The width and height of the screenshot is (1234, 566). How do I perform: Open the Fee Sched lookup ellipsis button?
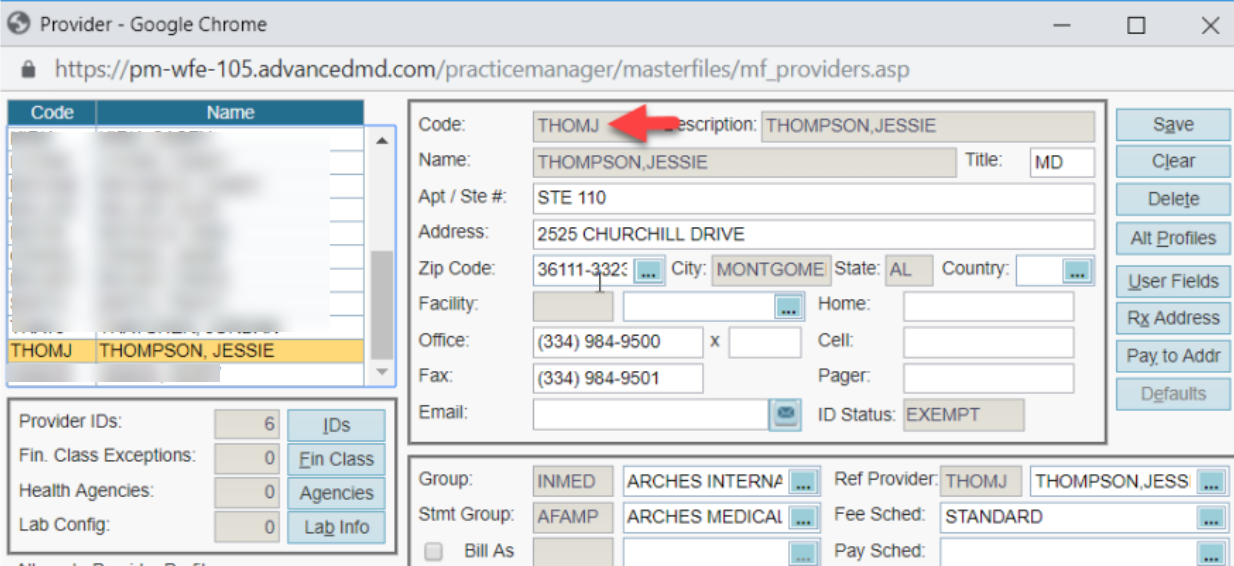pos(1211,517)
